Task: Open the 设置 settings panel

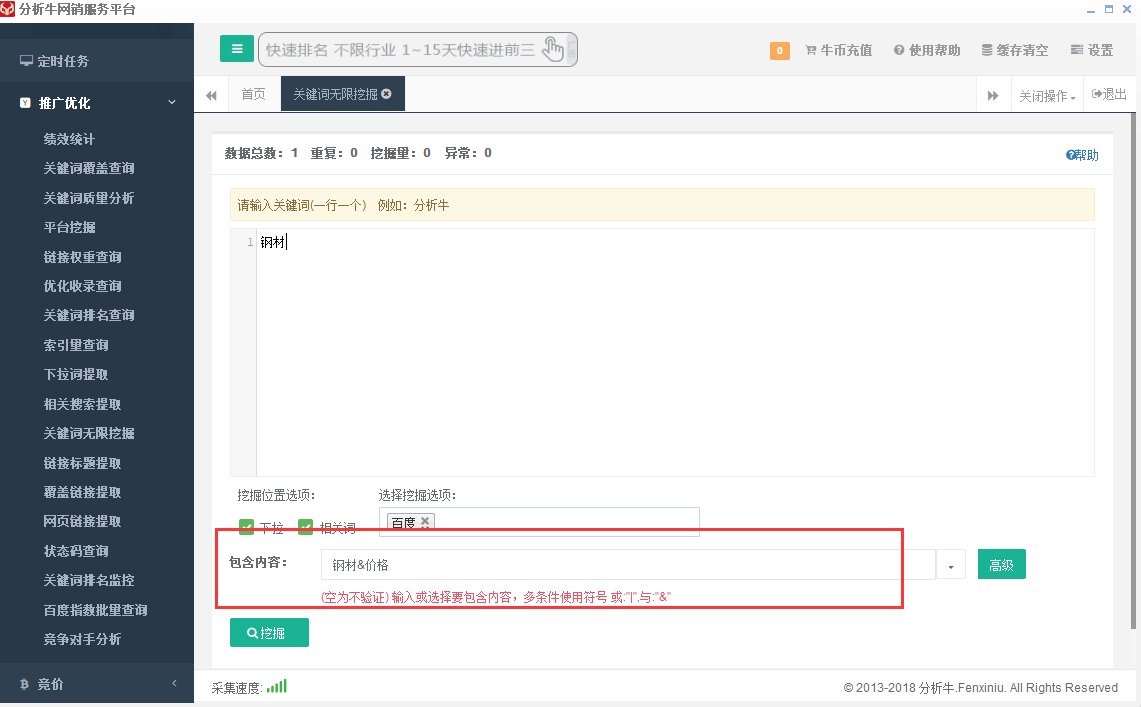Action: 1091,50
